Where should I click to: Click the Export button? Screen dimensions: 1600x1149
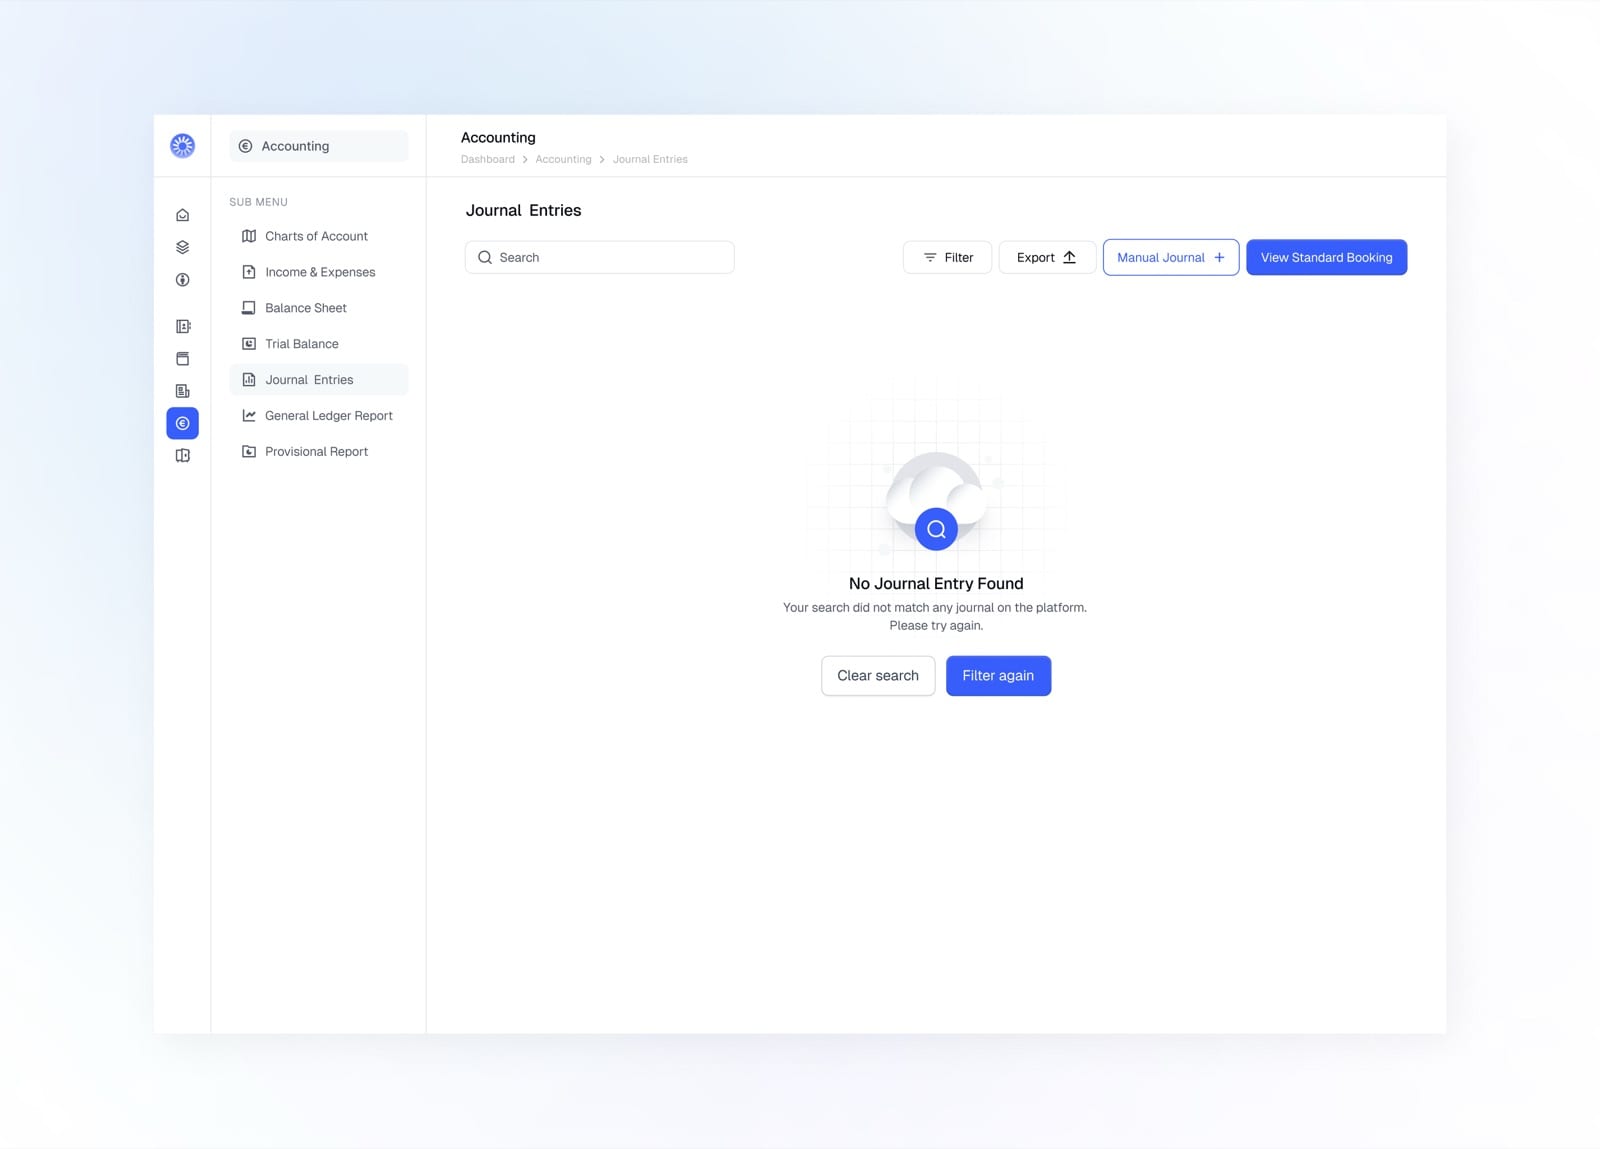1047,257
